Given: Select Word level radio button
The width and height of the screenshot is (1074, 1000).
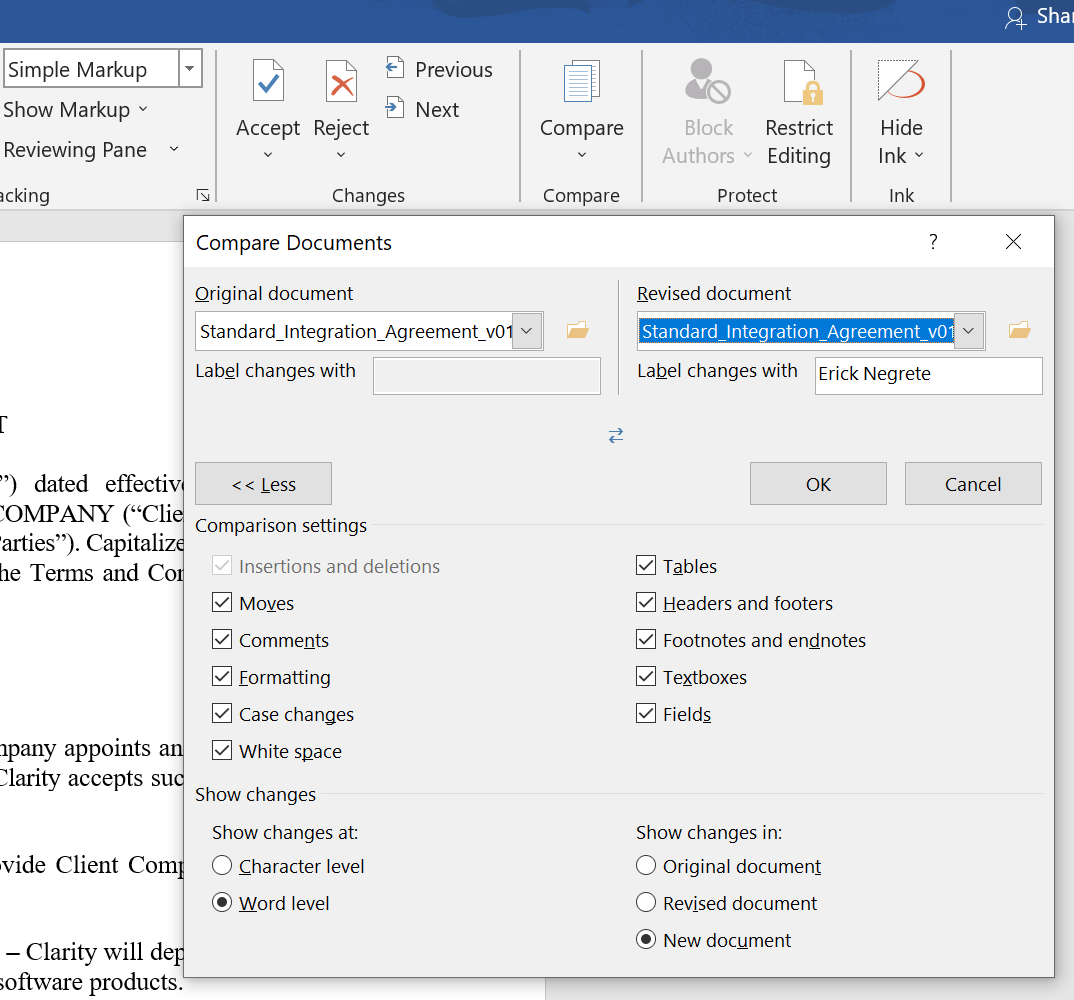Looking at the screenshot, I should coord(222,903).
